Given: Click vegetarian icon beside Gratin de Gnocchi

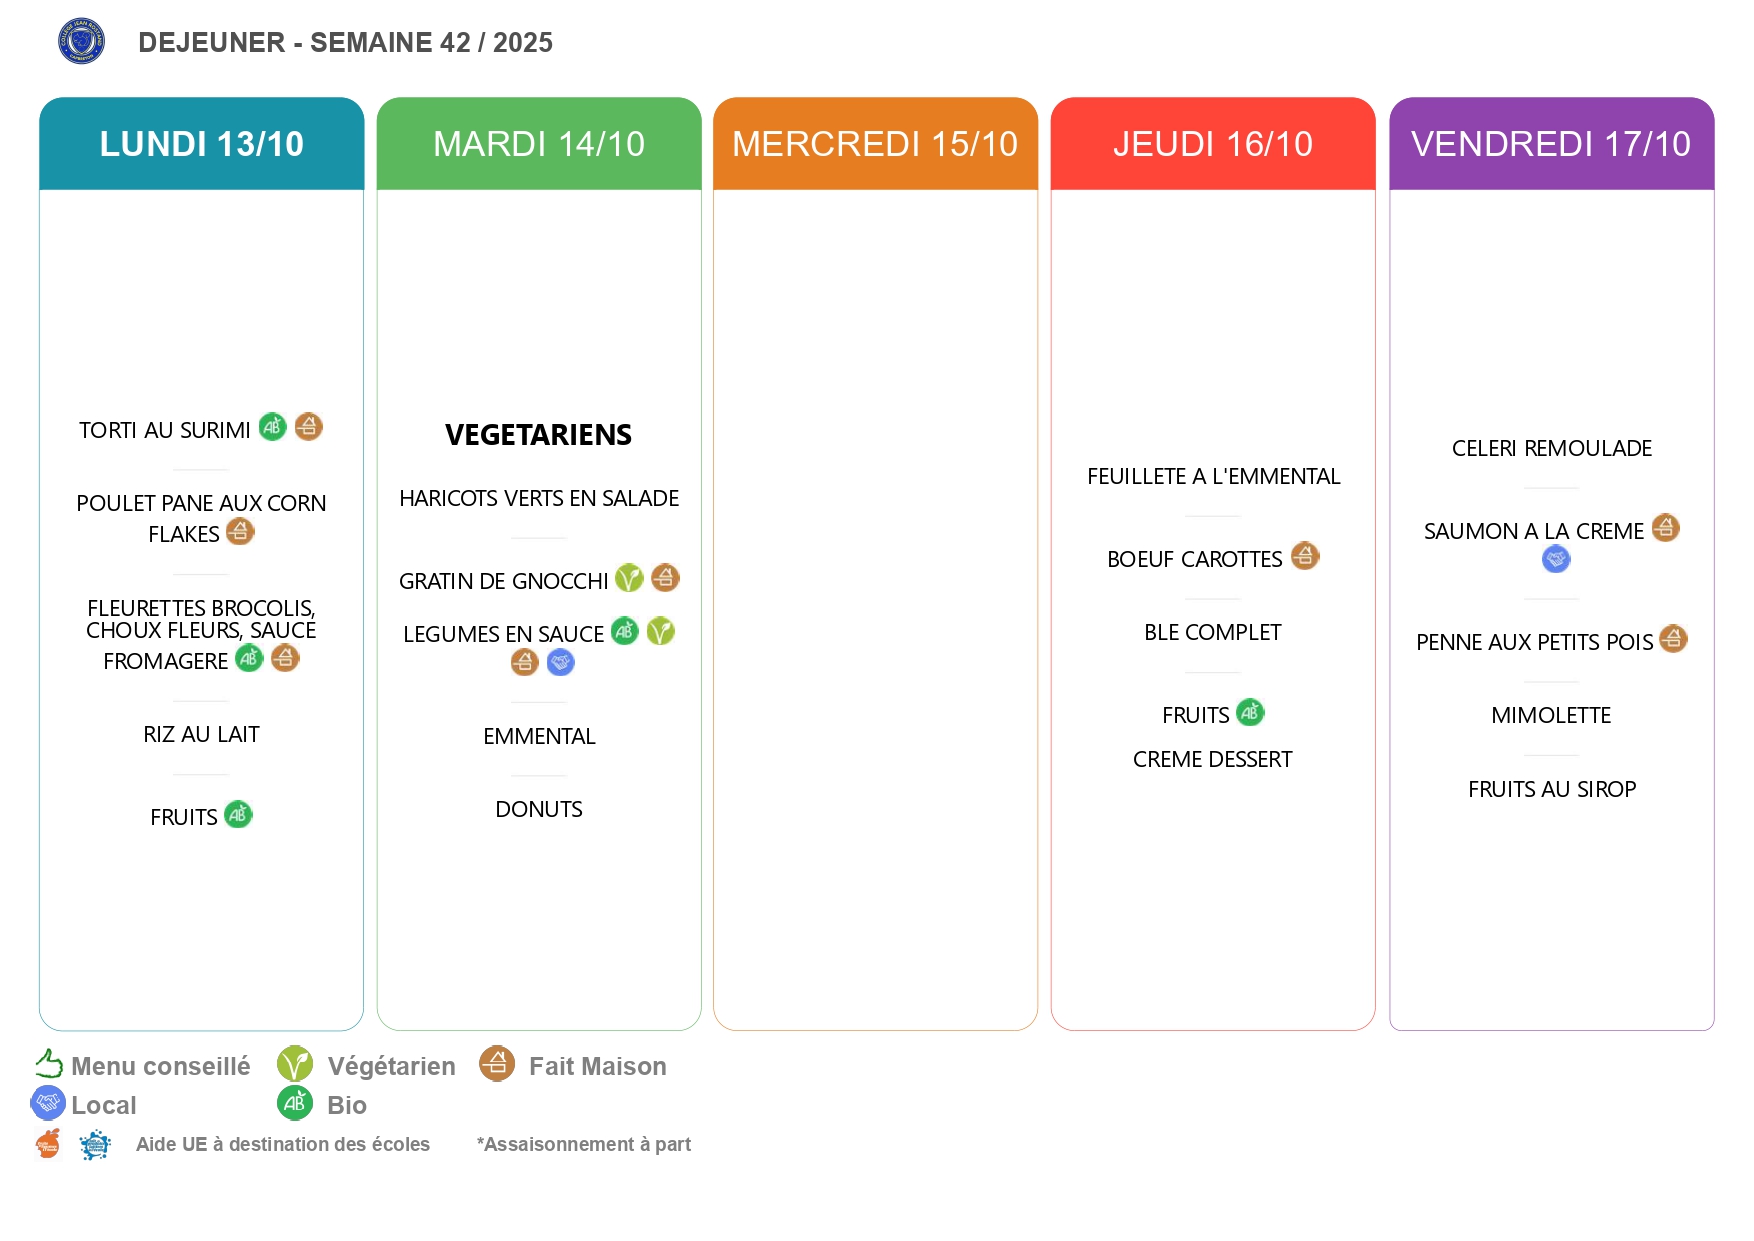Looking at the screenshot, I should (x=629, y=578).
